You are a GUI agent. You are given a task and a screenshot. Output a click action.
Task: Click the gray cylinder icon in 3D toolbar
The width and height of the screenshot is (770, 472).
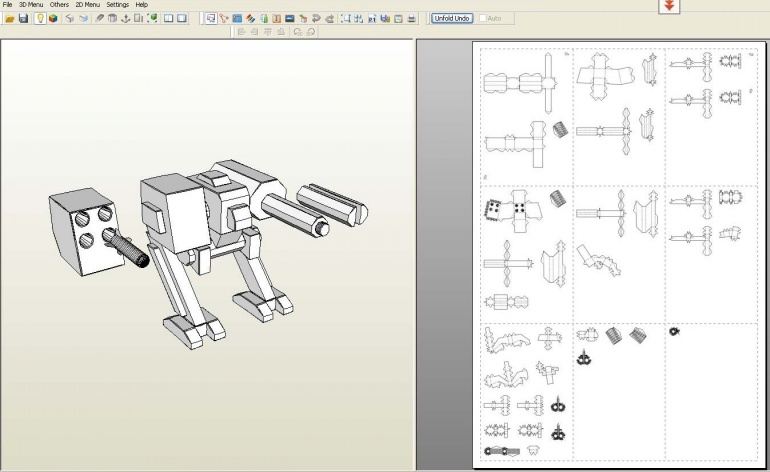(112, 19)
